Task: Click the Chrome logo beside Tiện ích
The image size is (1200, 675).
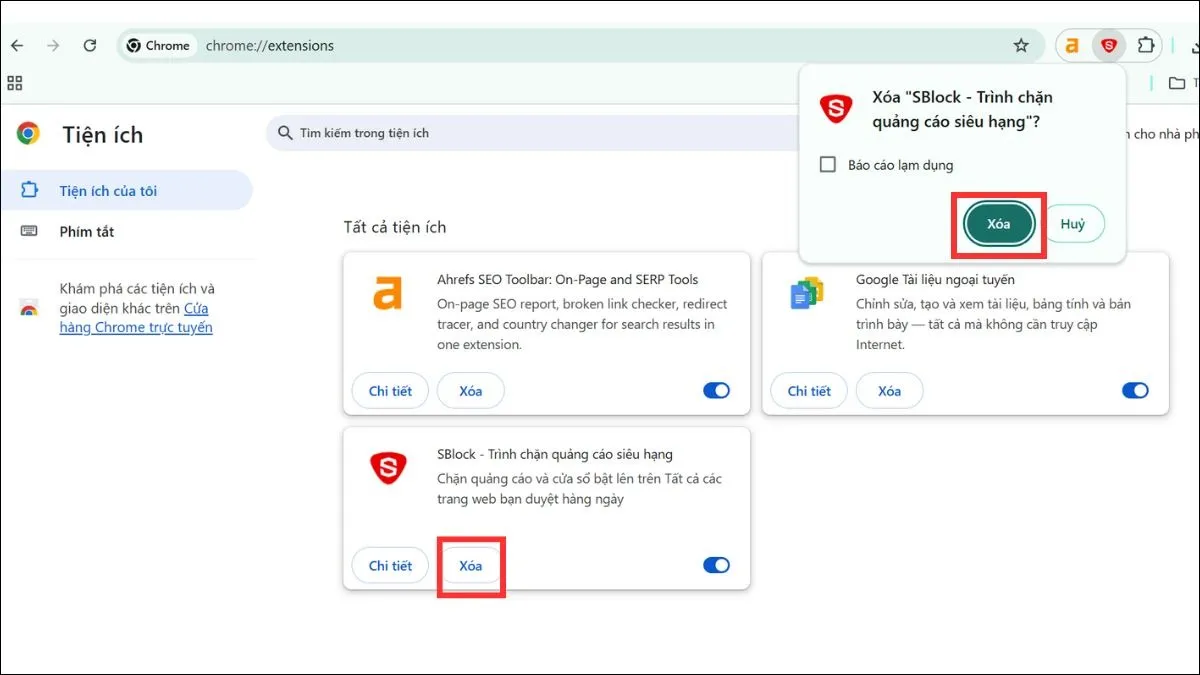Action: click(x=28, y=134)
